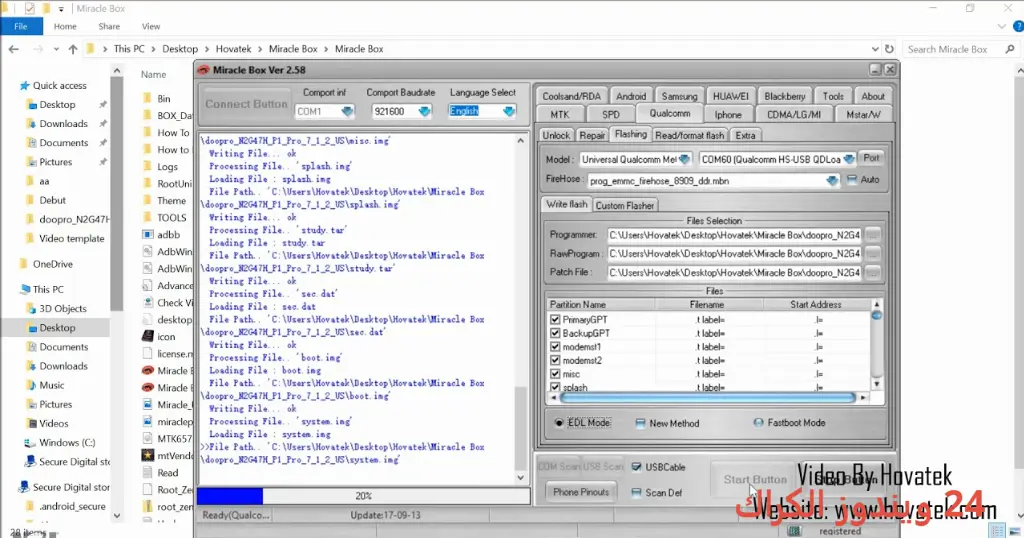Click the Explorer up-one-level arrow

click(x=72, y=49)
